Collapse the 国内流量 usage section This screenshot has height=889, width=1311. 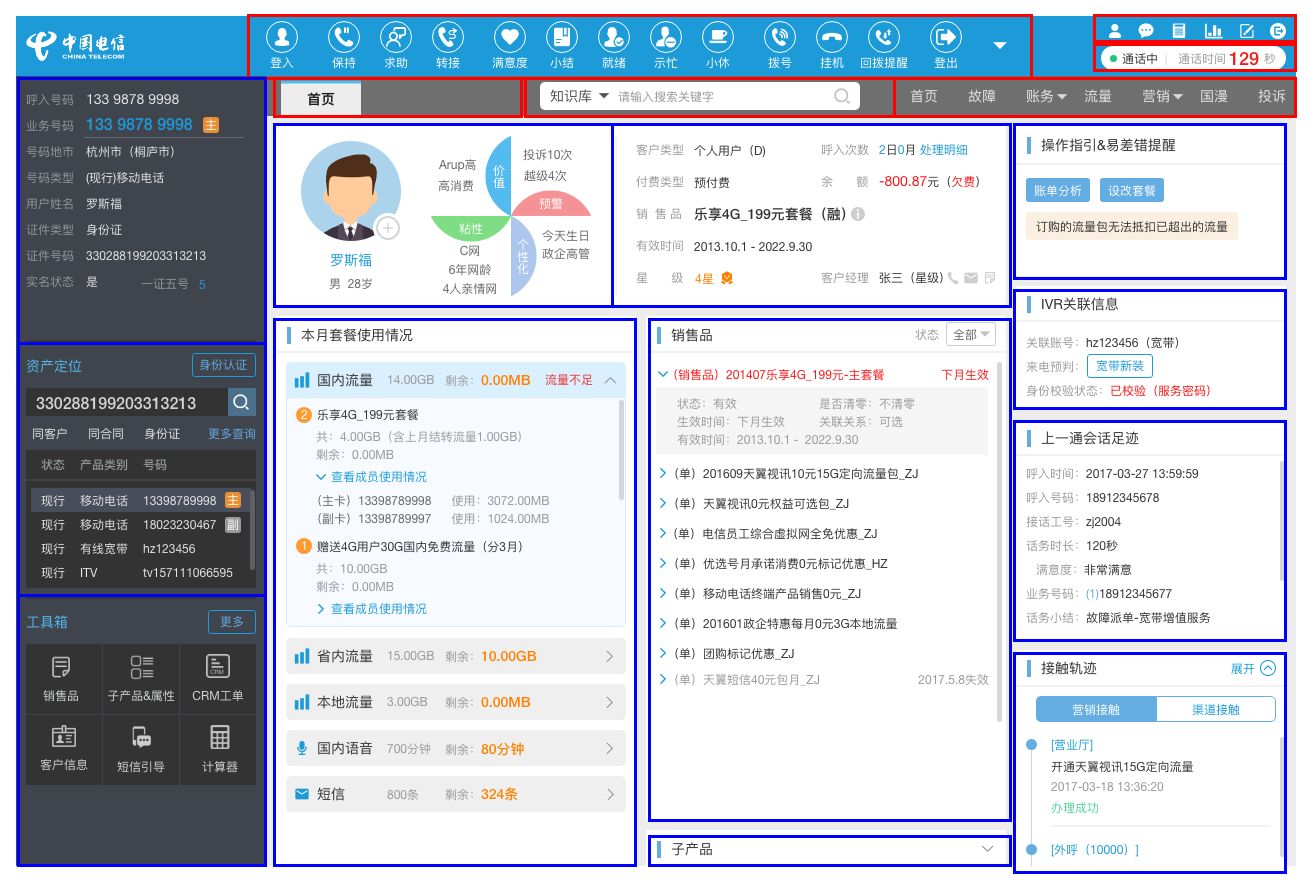tap(610, 380)
